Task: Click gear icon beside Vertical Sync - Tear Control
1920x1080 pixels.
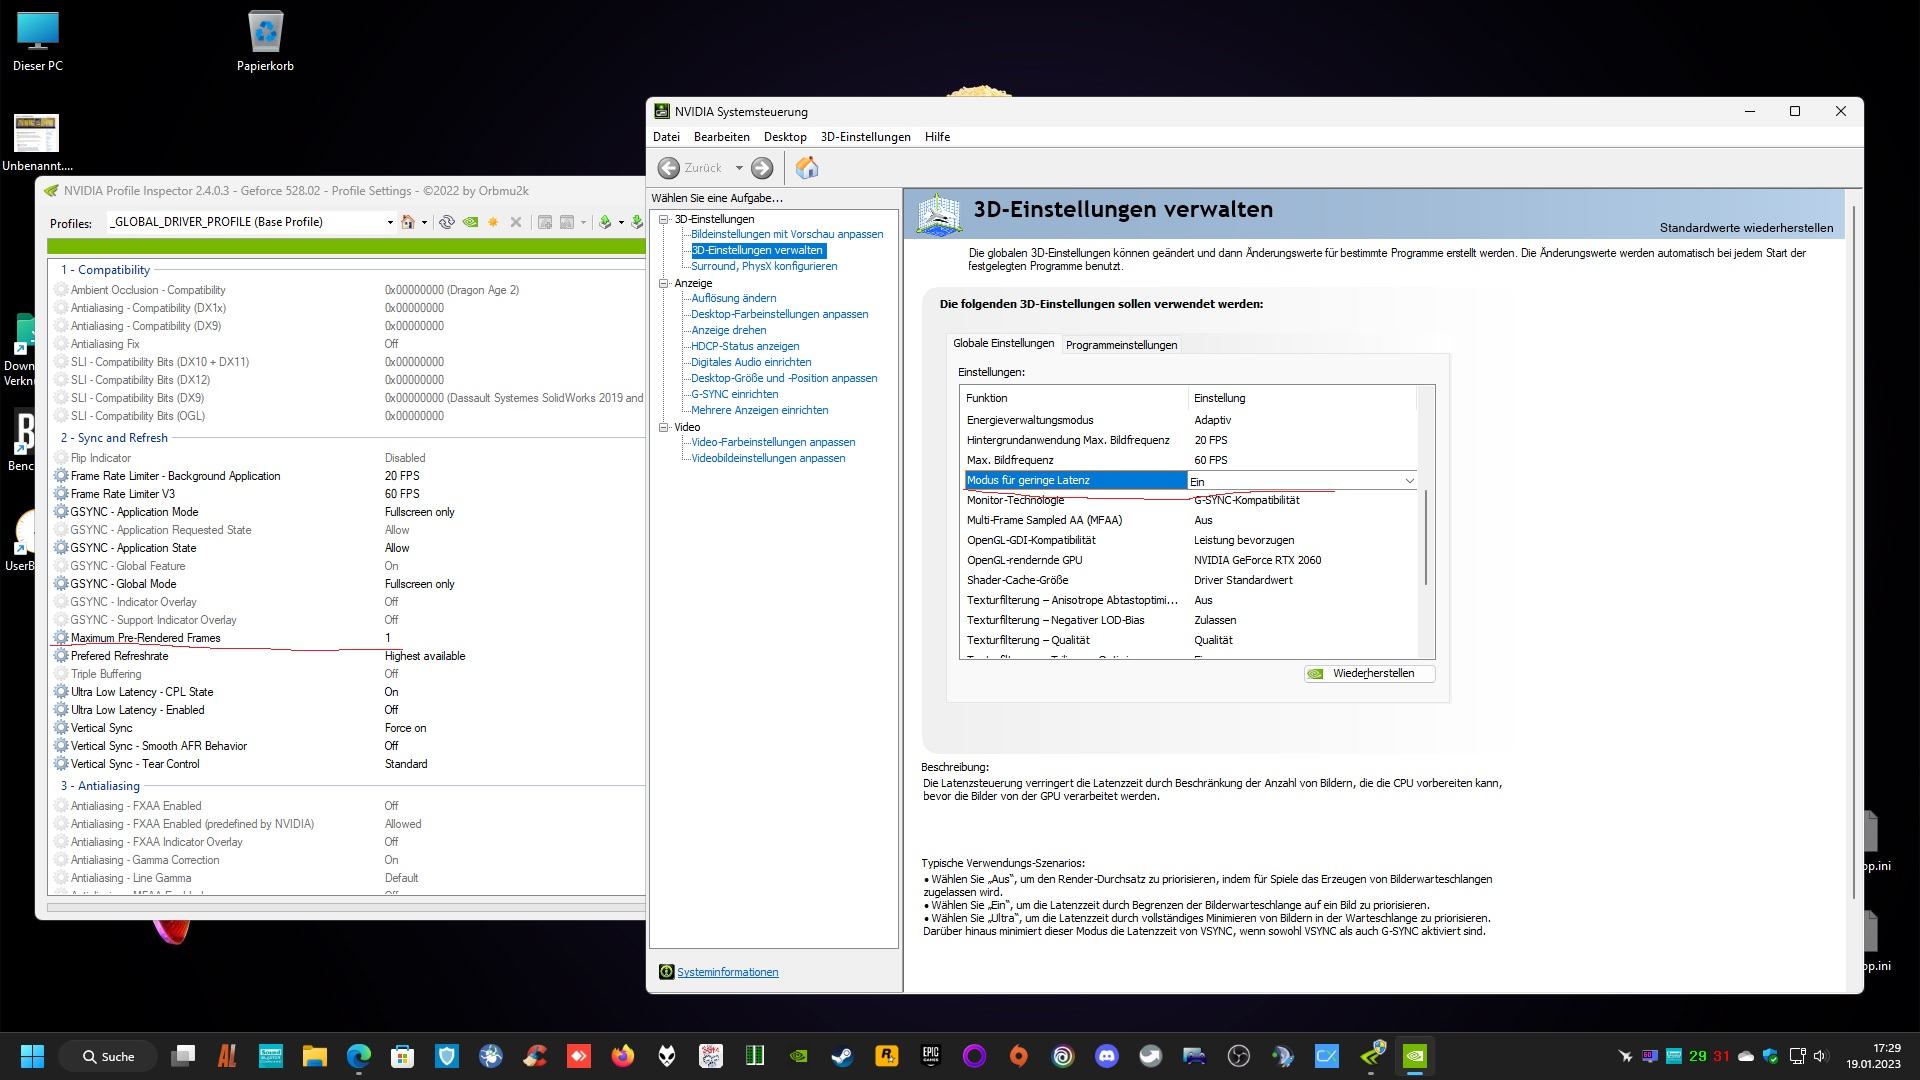Action: pyautogui.click(x=61, y=764)
